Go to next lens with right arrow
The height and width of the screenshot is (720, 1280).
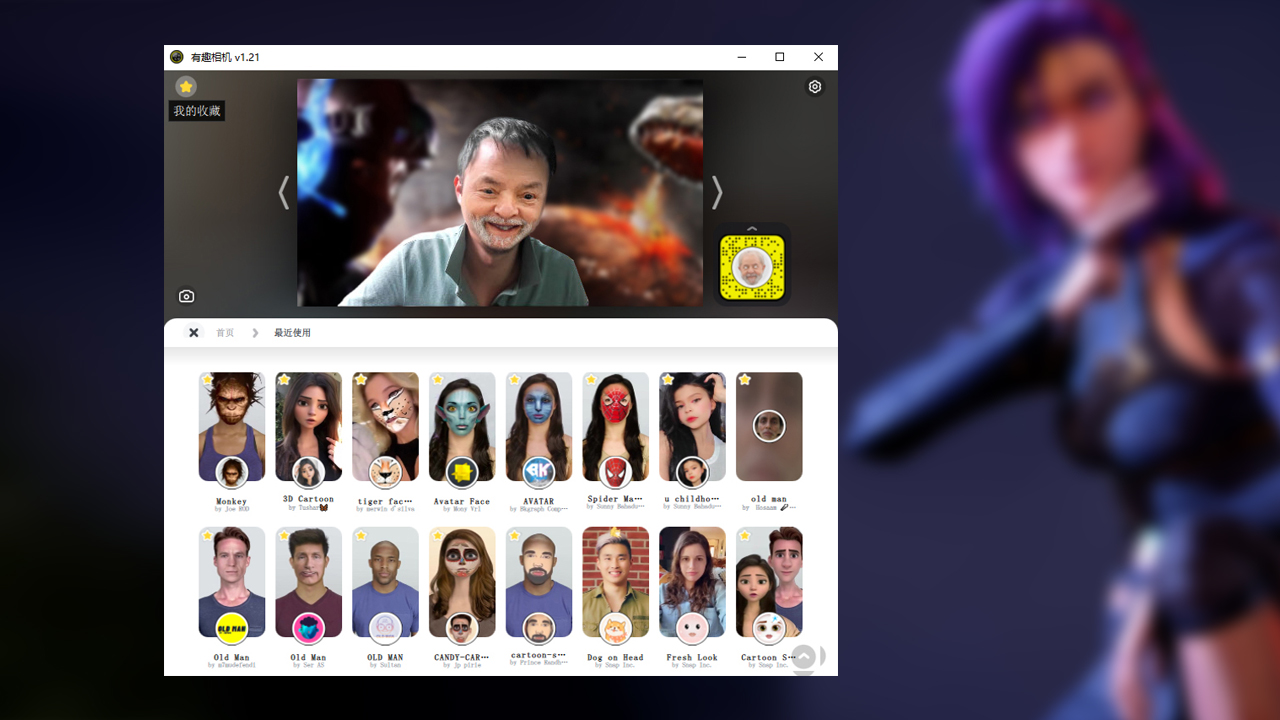716,193
